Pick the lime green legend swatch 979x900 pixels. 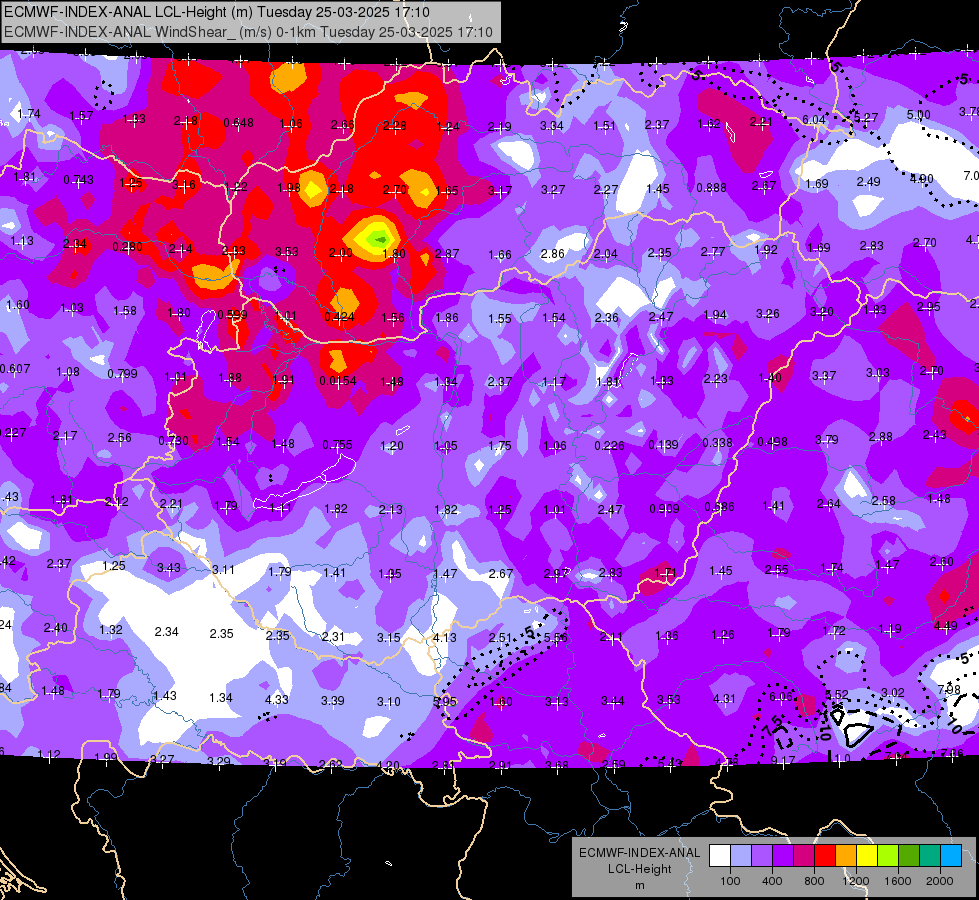pyautogui.click(x=888, y=856)
